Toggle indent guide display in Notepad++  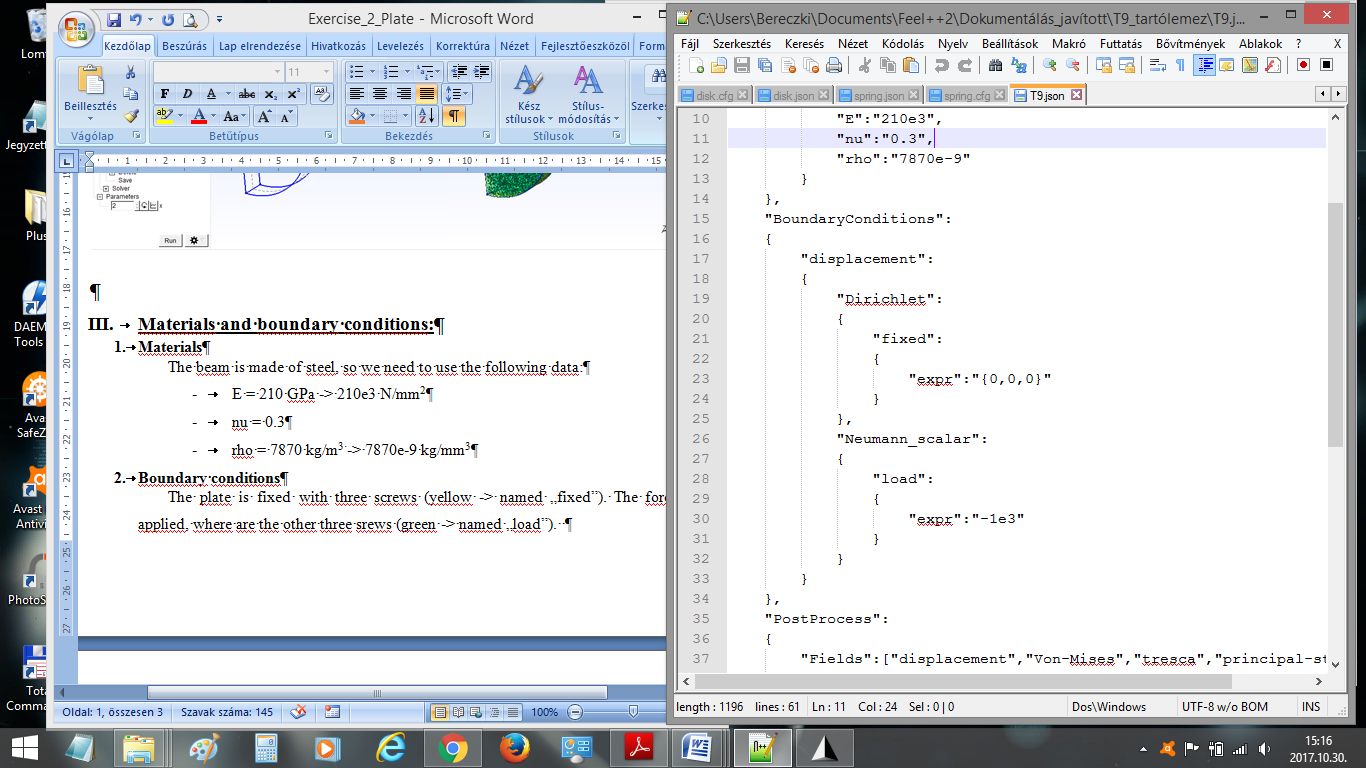coord(1205,65)
